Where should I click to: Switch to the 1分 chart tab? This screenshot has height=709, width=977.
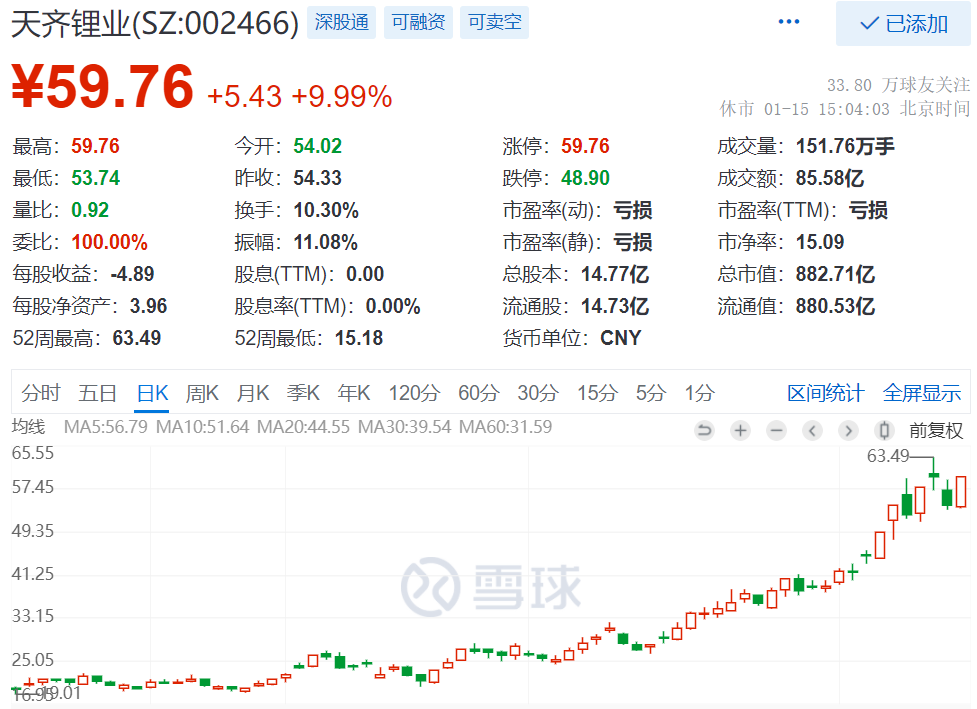[700, 393]
